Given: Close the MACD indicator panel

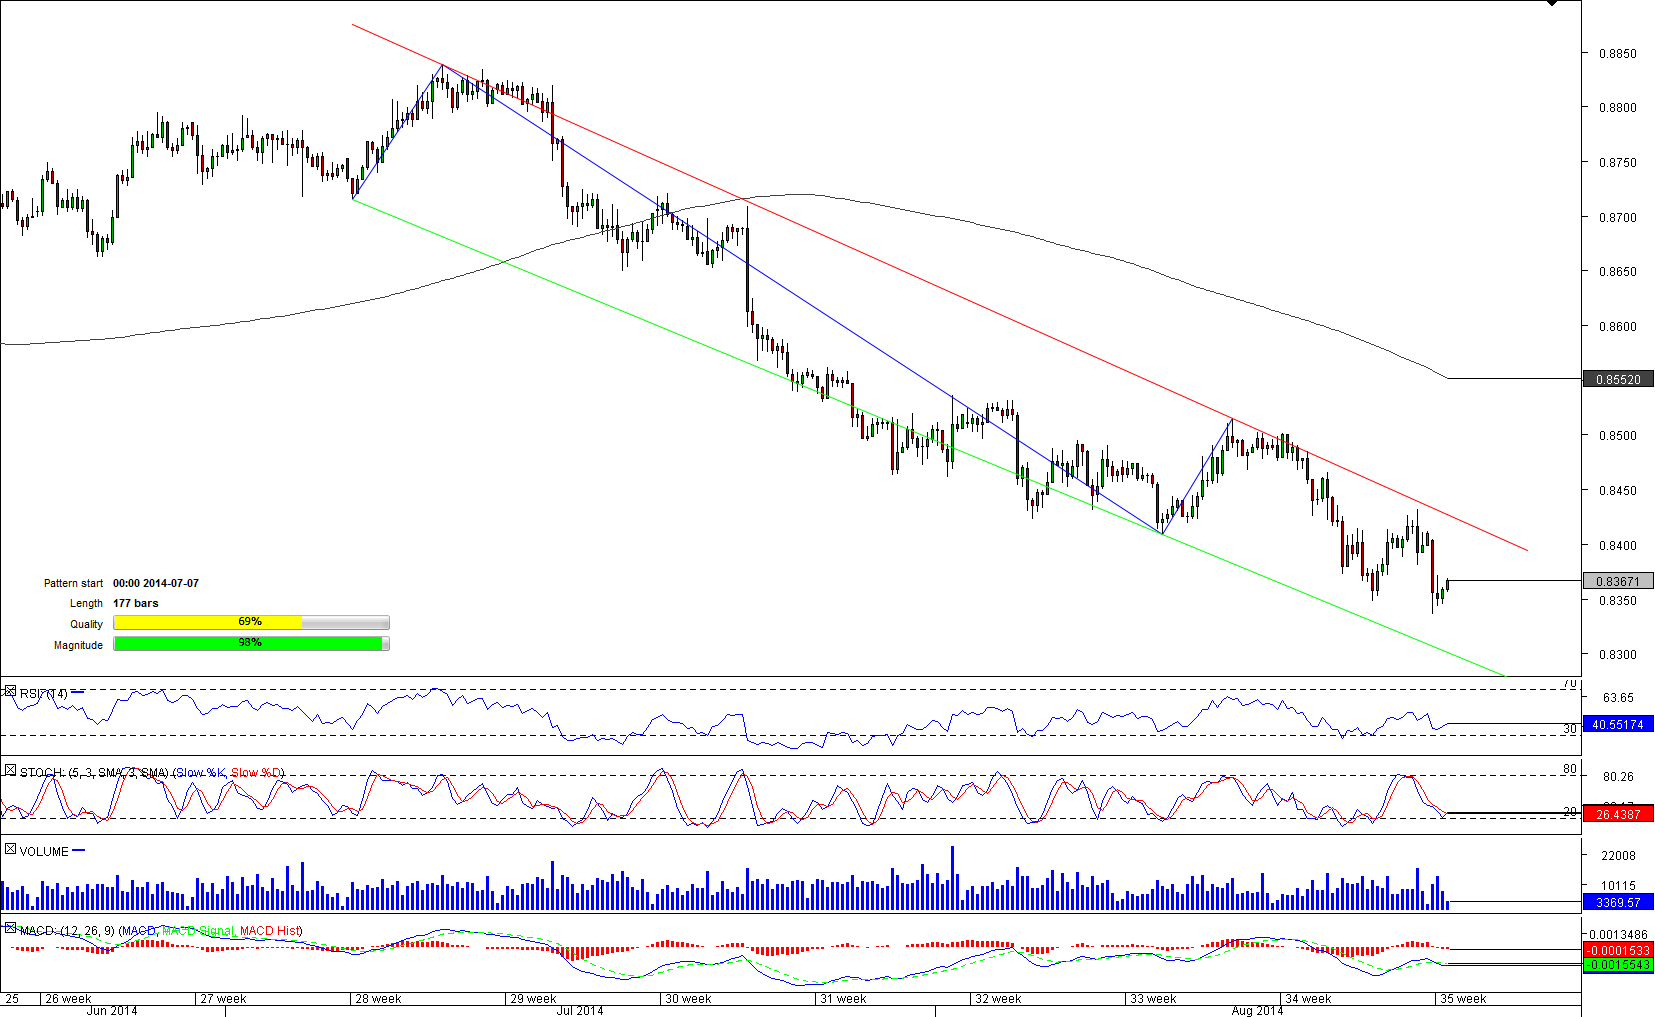Looking at the screenshot, I should tap(10, 928).
